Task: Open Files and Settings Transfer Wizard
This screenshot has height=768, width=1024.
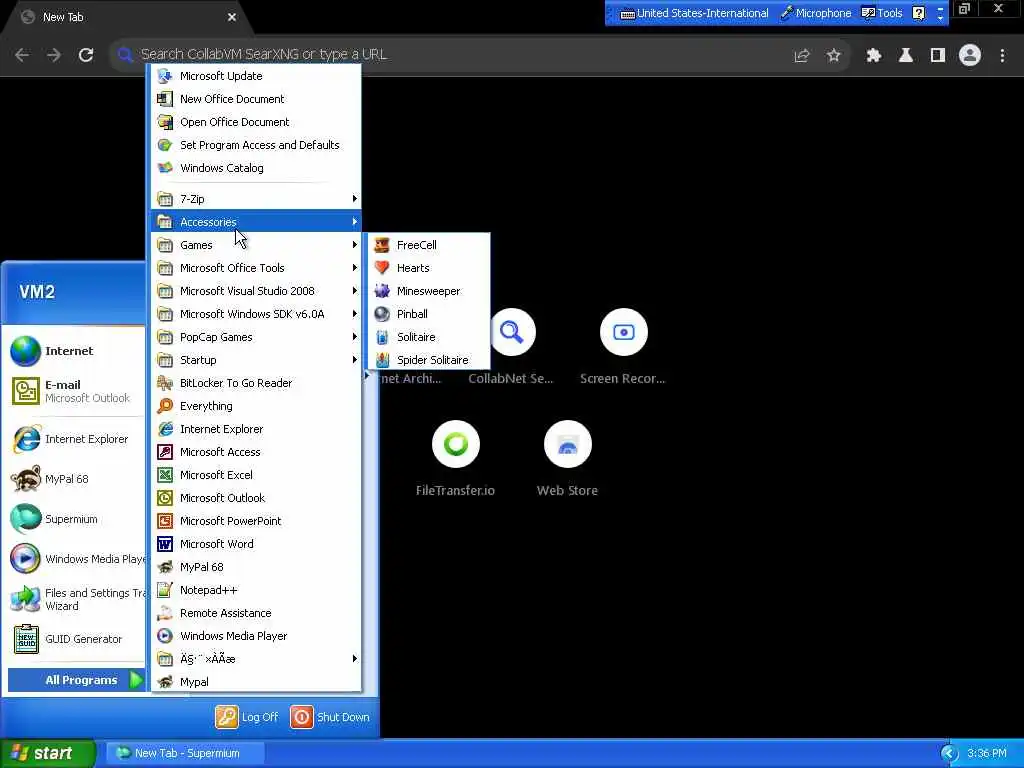Action: [76, 599]
